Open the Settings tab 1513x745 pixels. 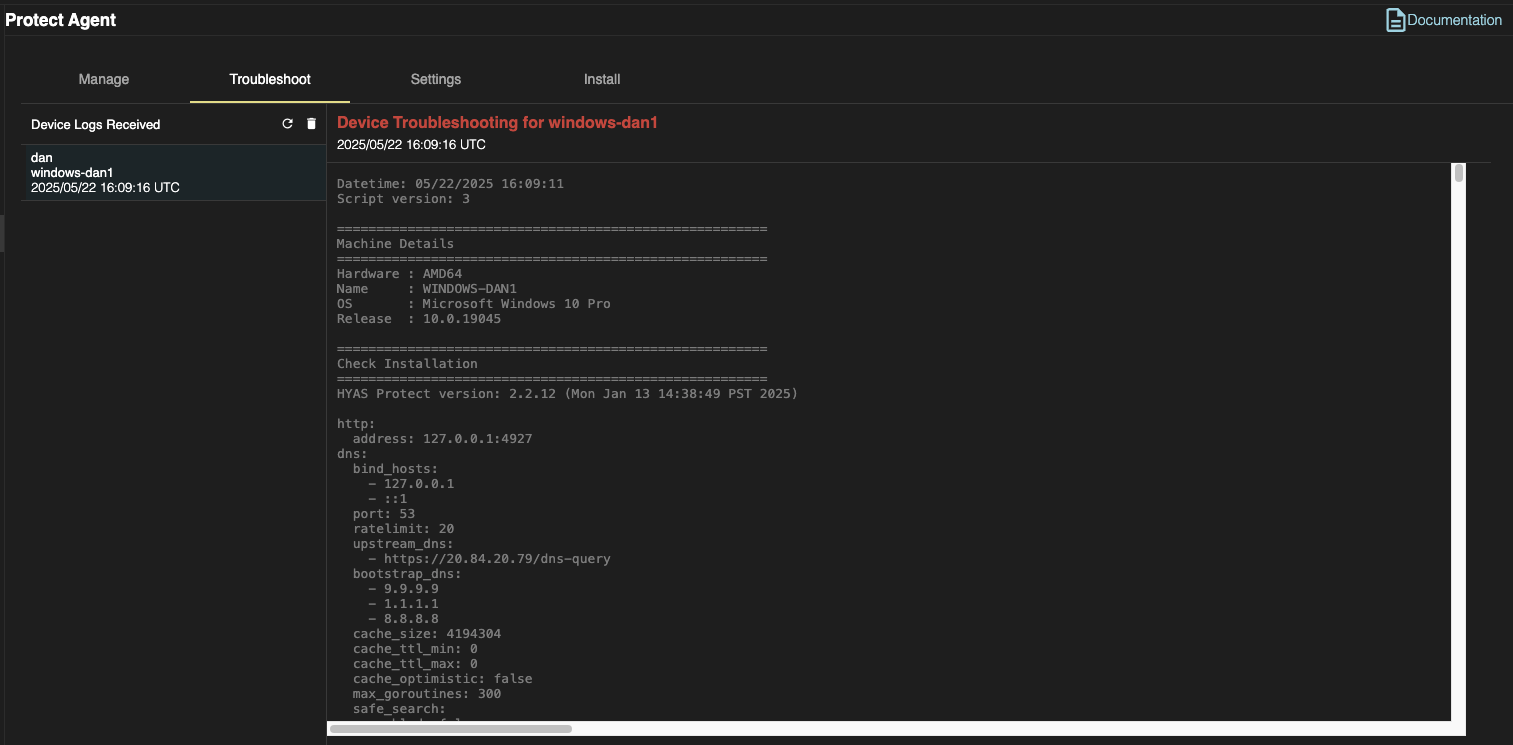(x=435, y=79)
